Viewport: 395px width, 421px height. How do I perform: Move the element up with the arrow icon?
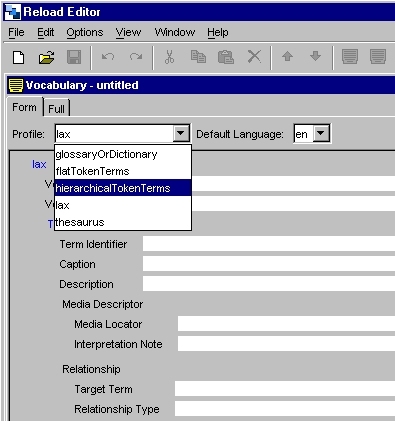(x=287, y=56)
